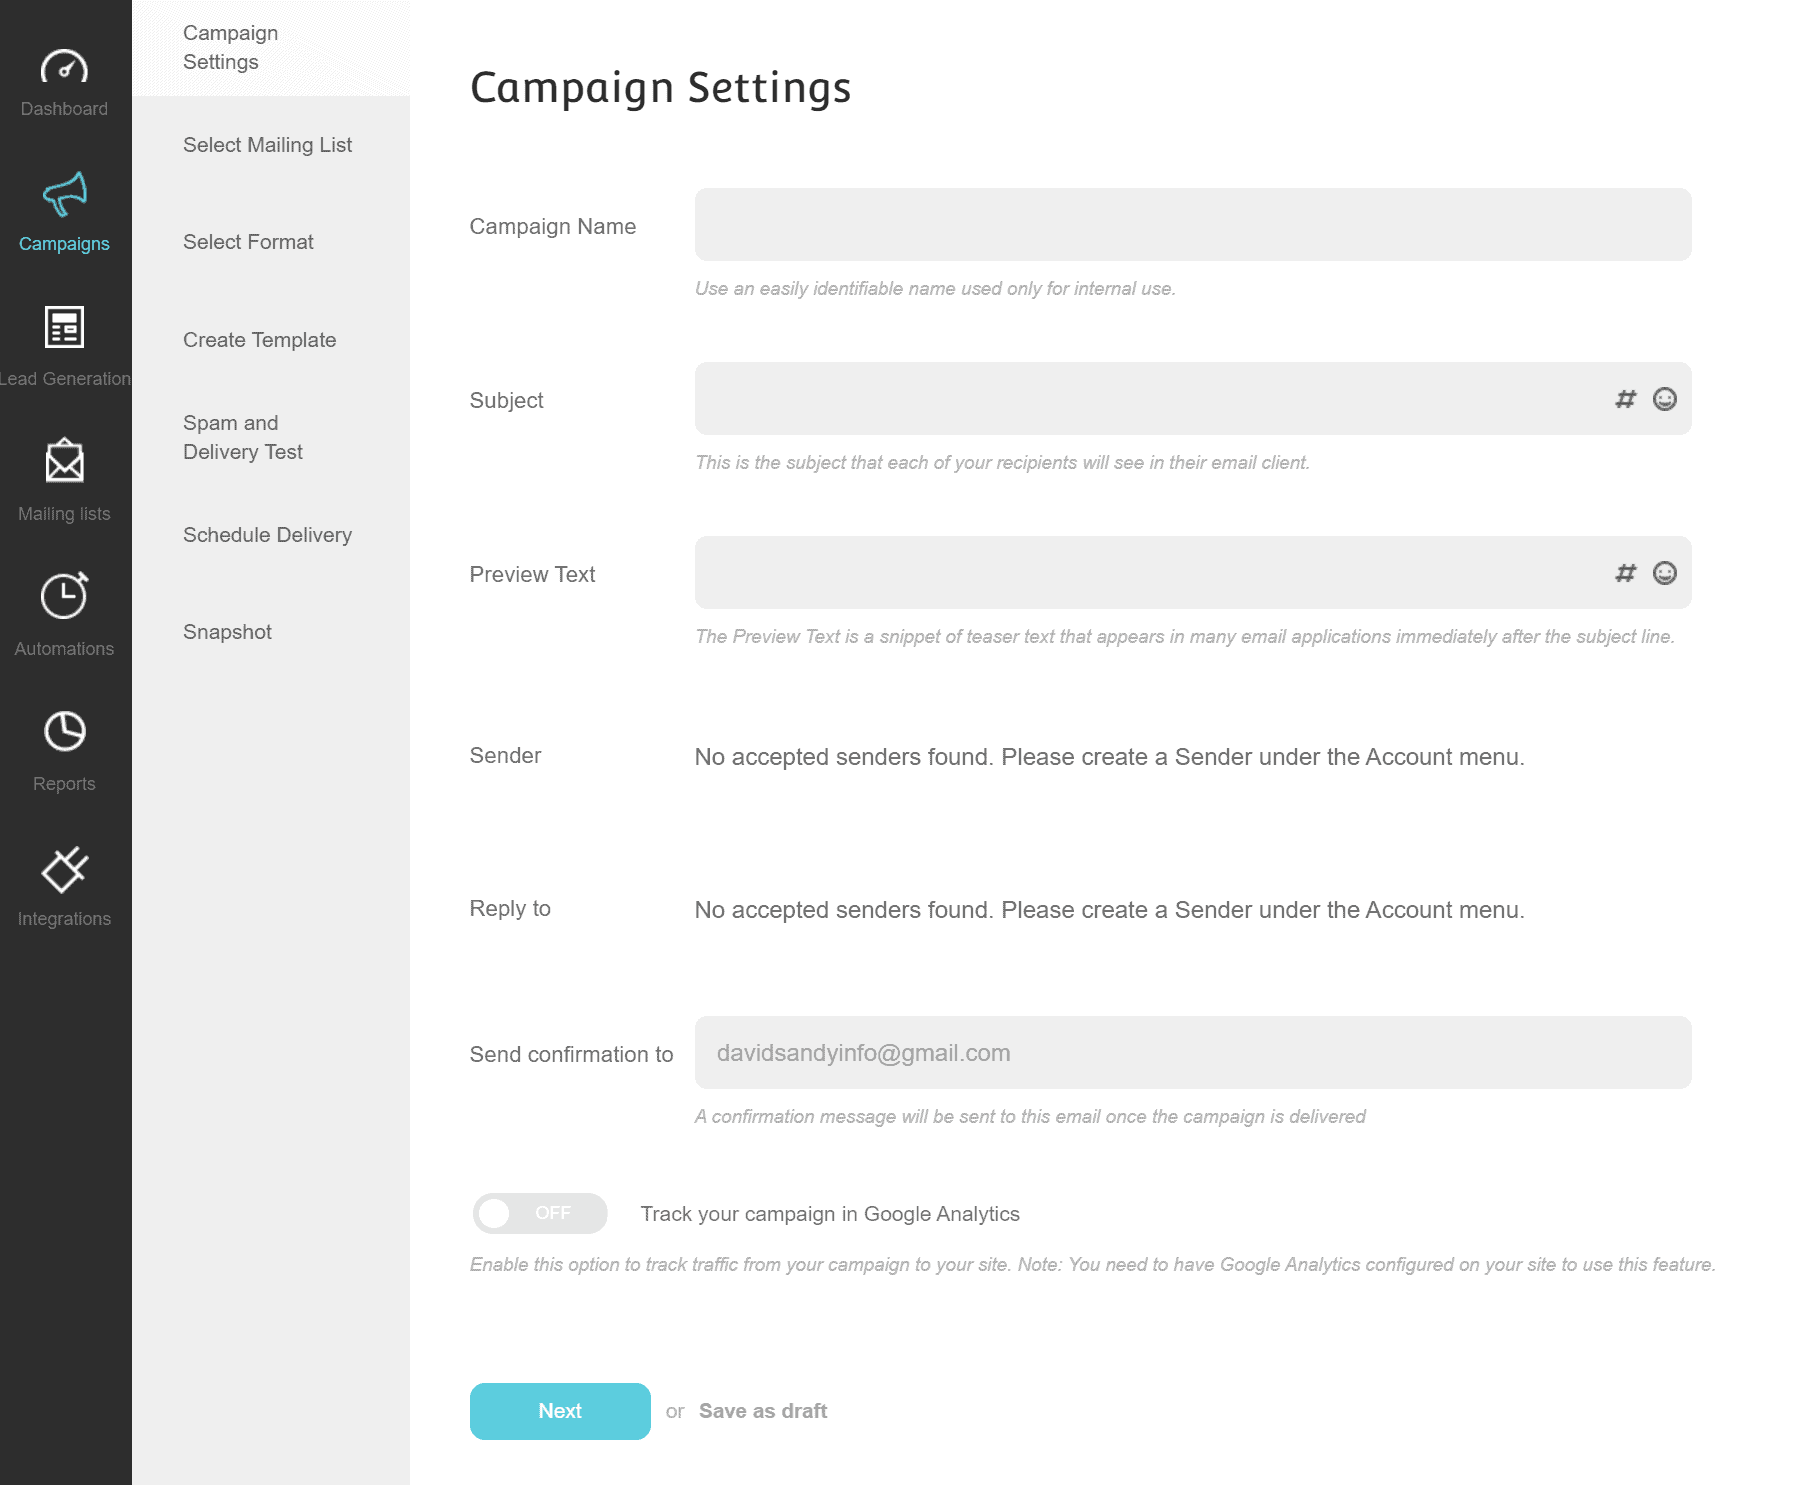Open Automations clock icon

pos(64,596)
